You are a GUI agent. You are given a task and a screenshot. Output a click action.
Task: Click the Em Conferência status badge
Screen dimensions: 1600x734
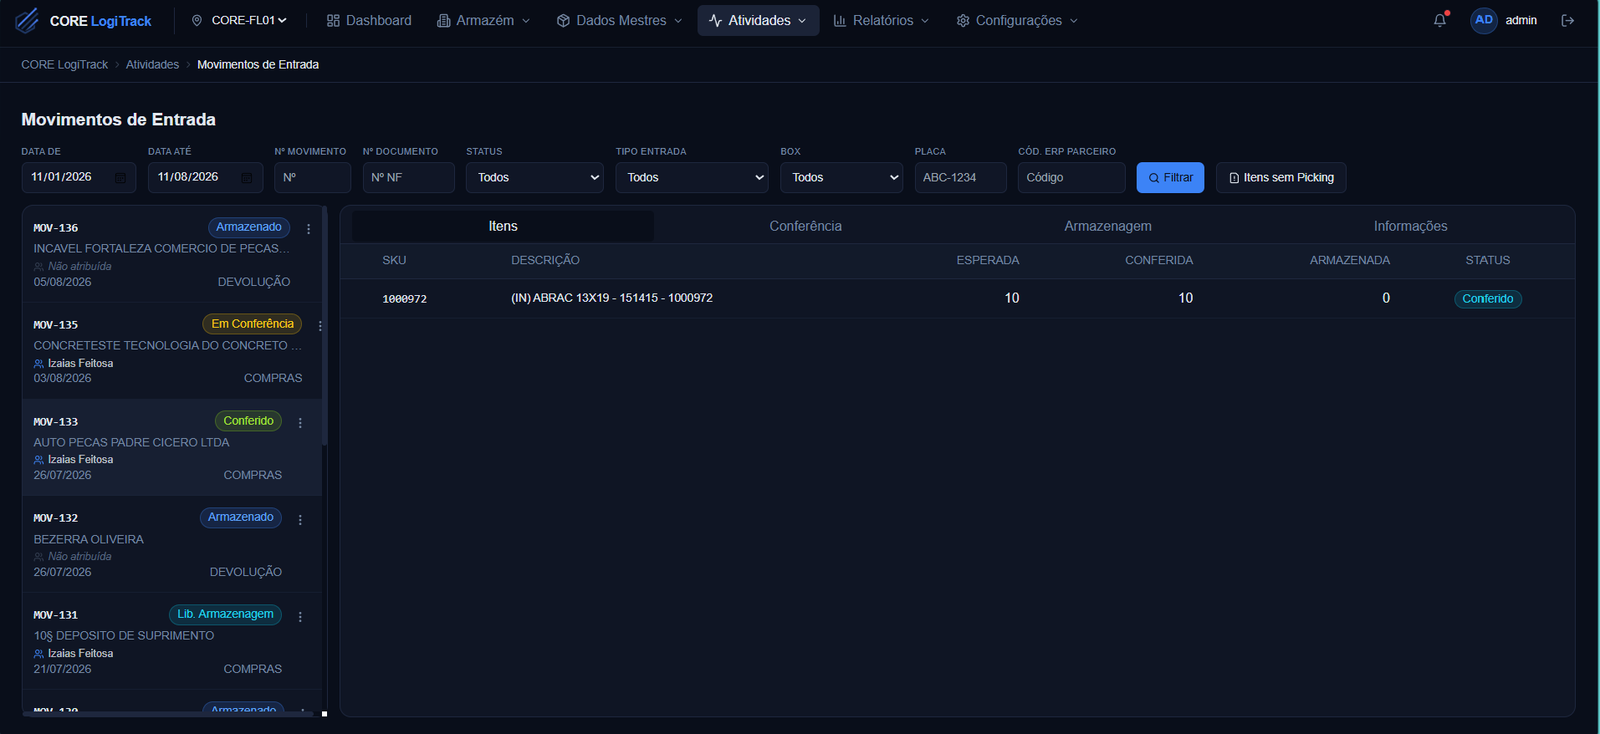[x=252, y=324]
